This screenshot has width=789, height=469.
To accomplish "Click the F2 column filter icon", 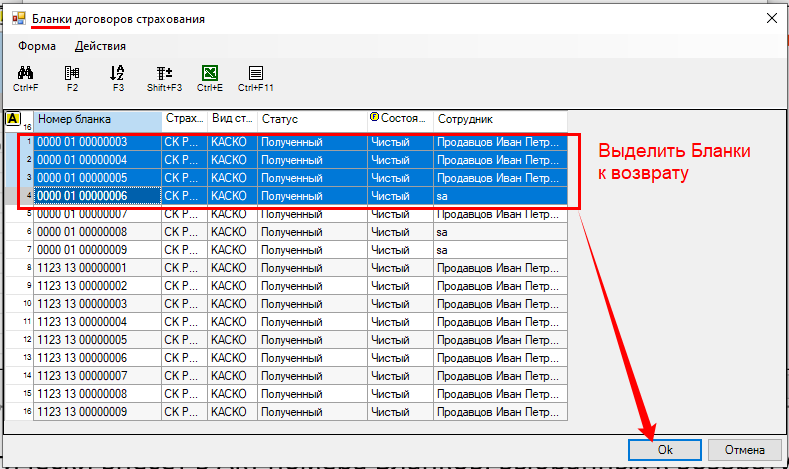I will pos(72,73).
